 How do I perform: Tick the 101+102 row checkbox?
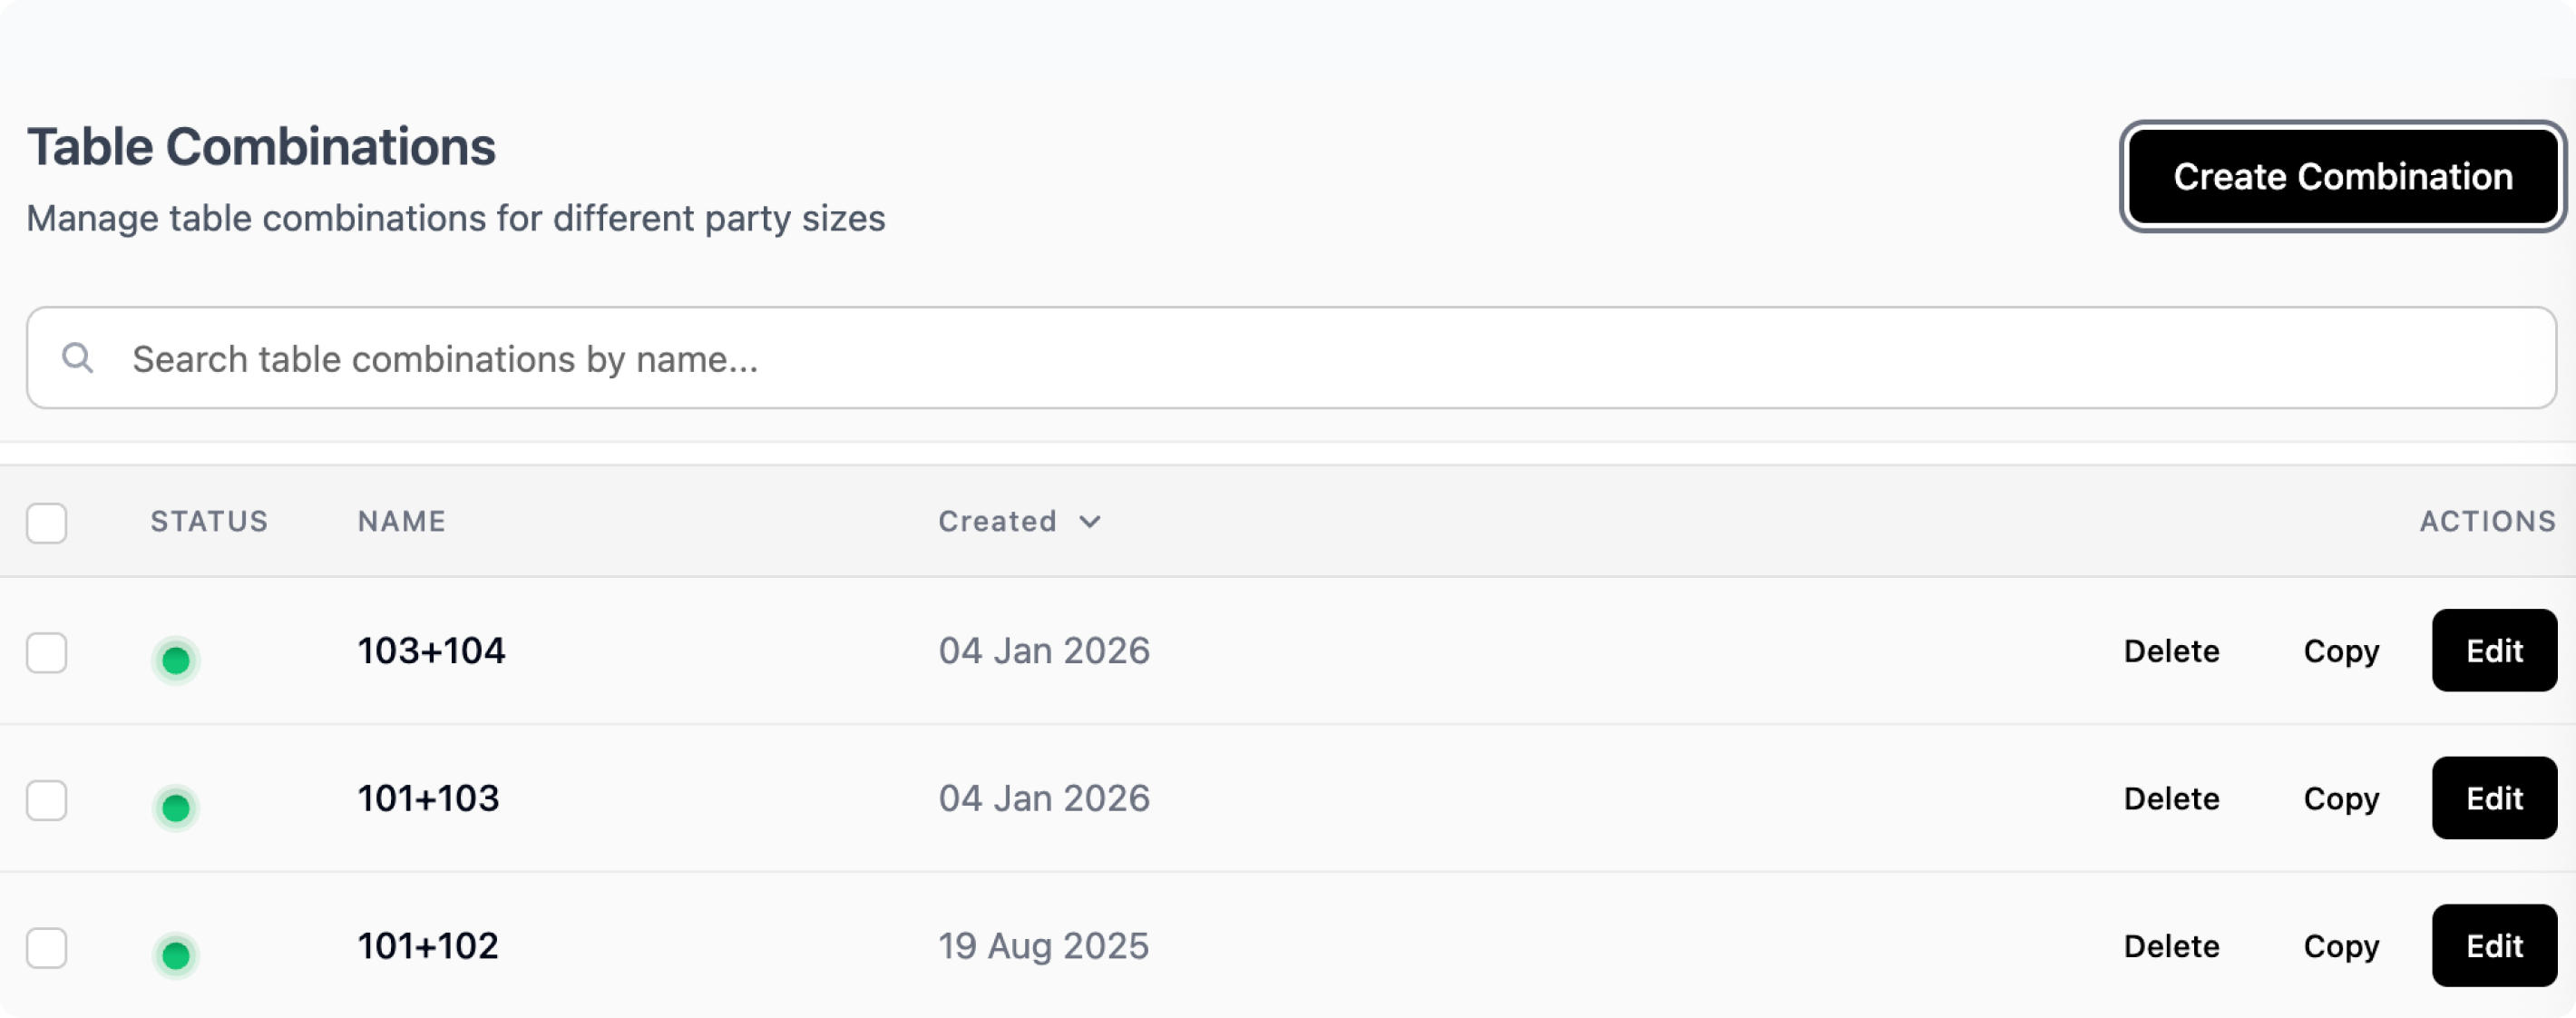tap(47, 948)
